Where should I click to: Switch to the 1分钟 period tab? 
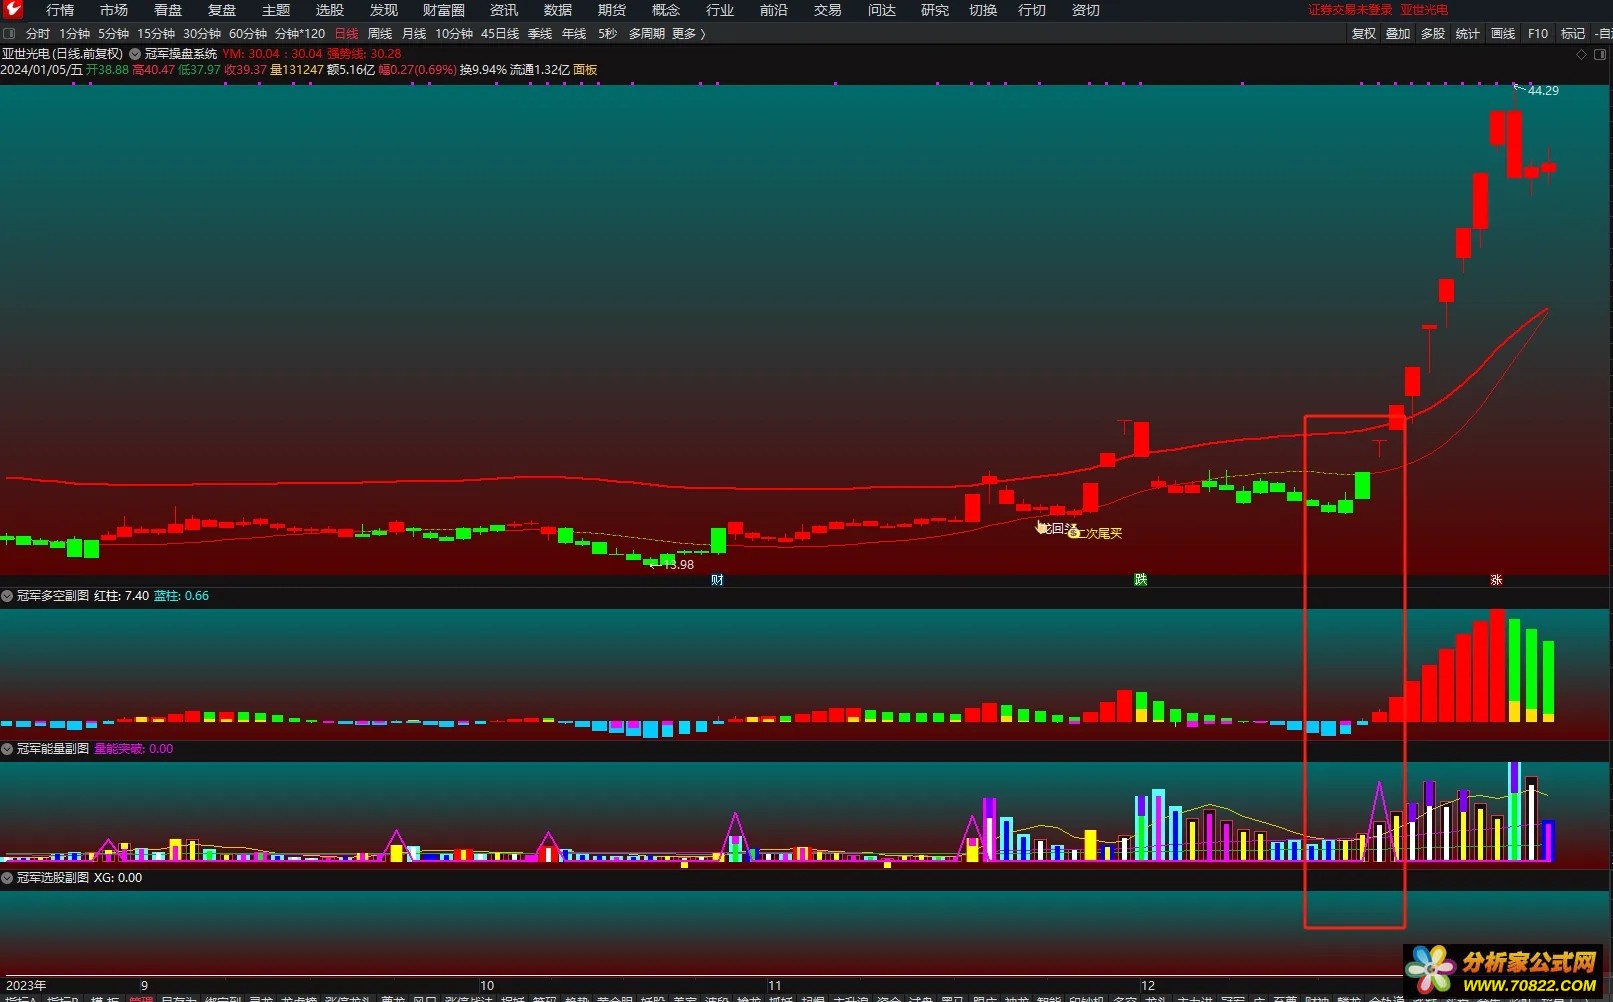click(75, 34)
